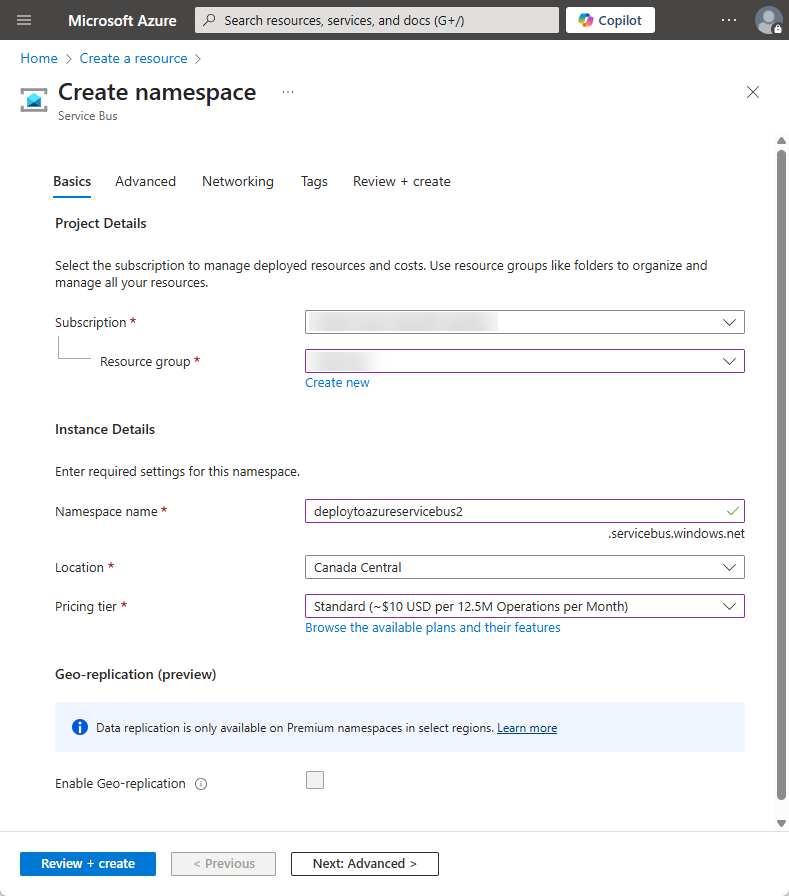
Task: Click the Copilot button
Action: tap(610, 20)
